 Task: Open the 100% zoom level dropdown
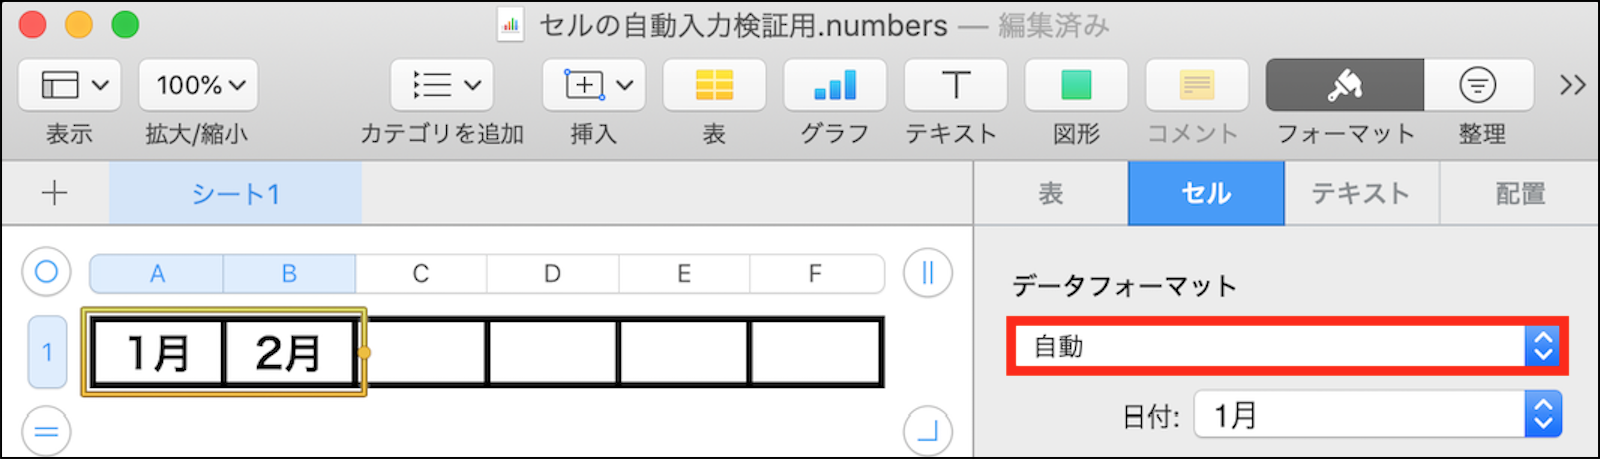198,85
